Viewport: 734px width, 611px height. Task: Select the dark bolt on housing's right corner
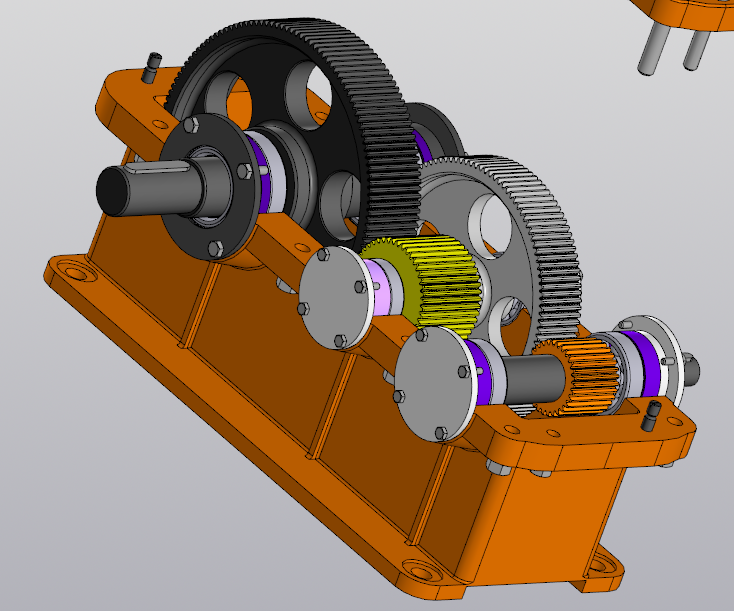pyautogui.click(x=653, y=414)
